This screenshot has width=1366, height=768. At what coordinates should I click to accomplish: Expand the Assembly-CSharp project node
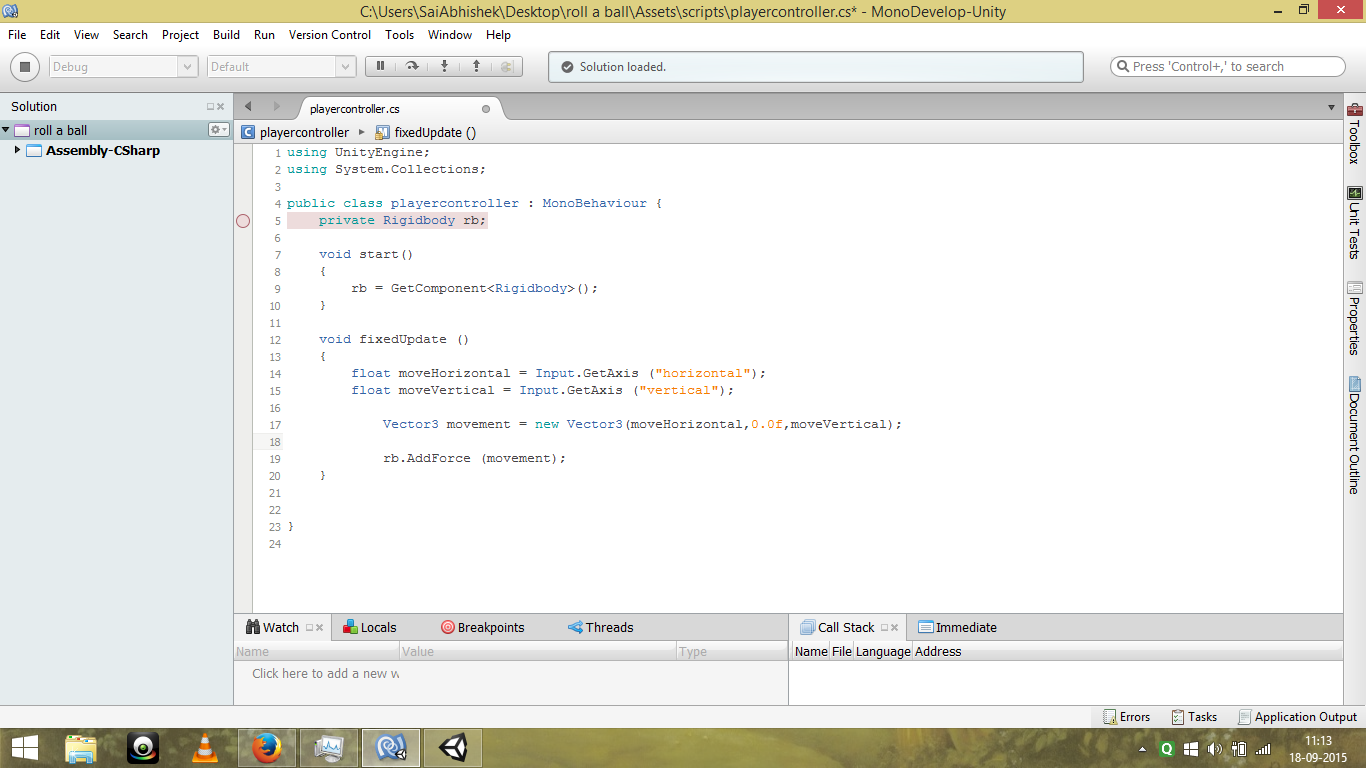coord(17,150)
